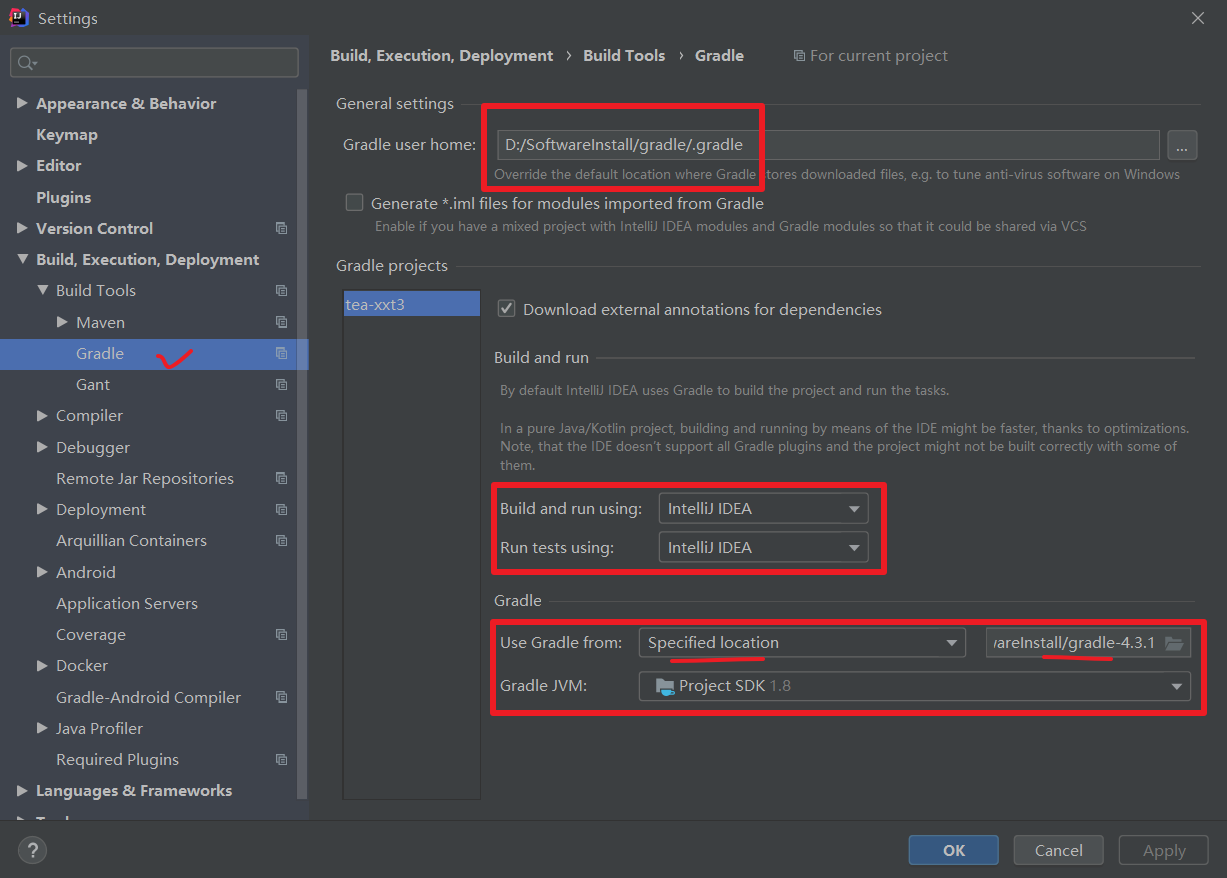The width and height of the screenshot is (1227, 878).
Task: Click the settings search input field
Action: point(154,62)
